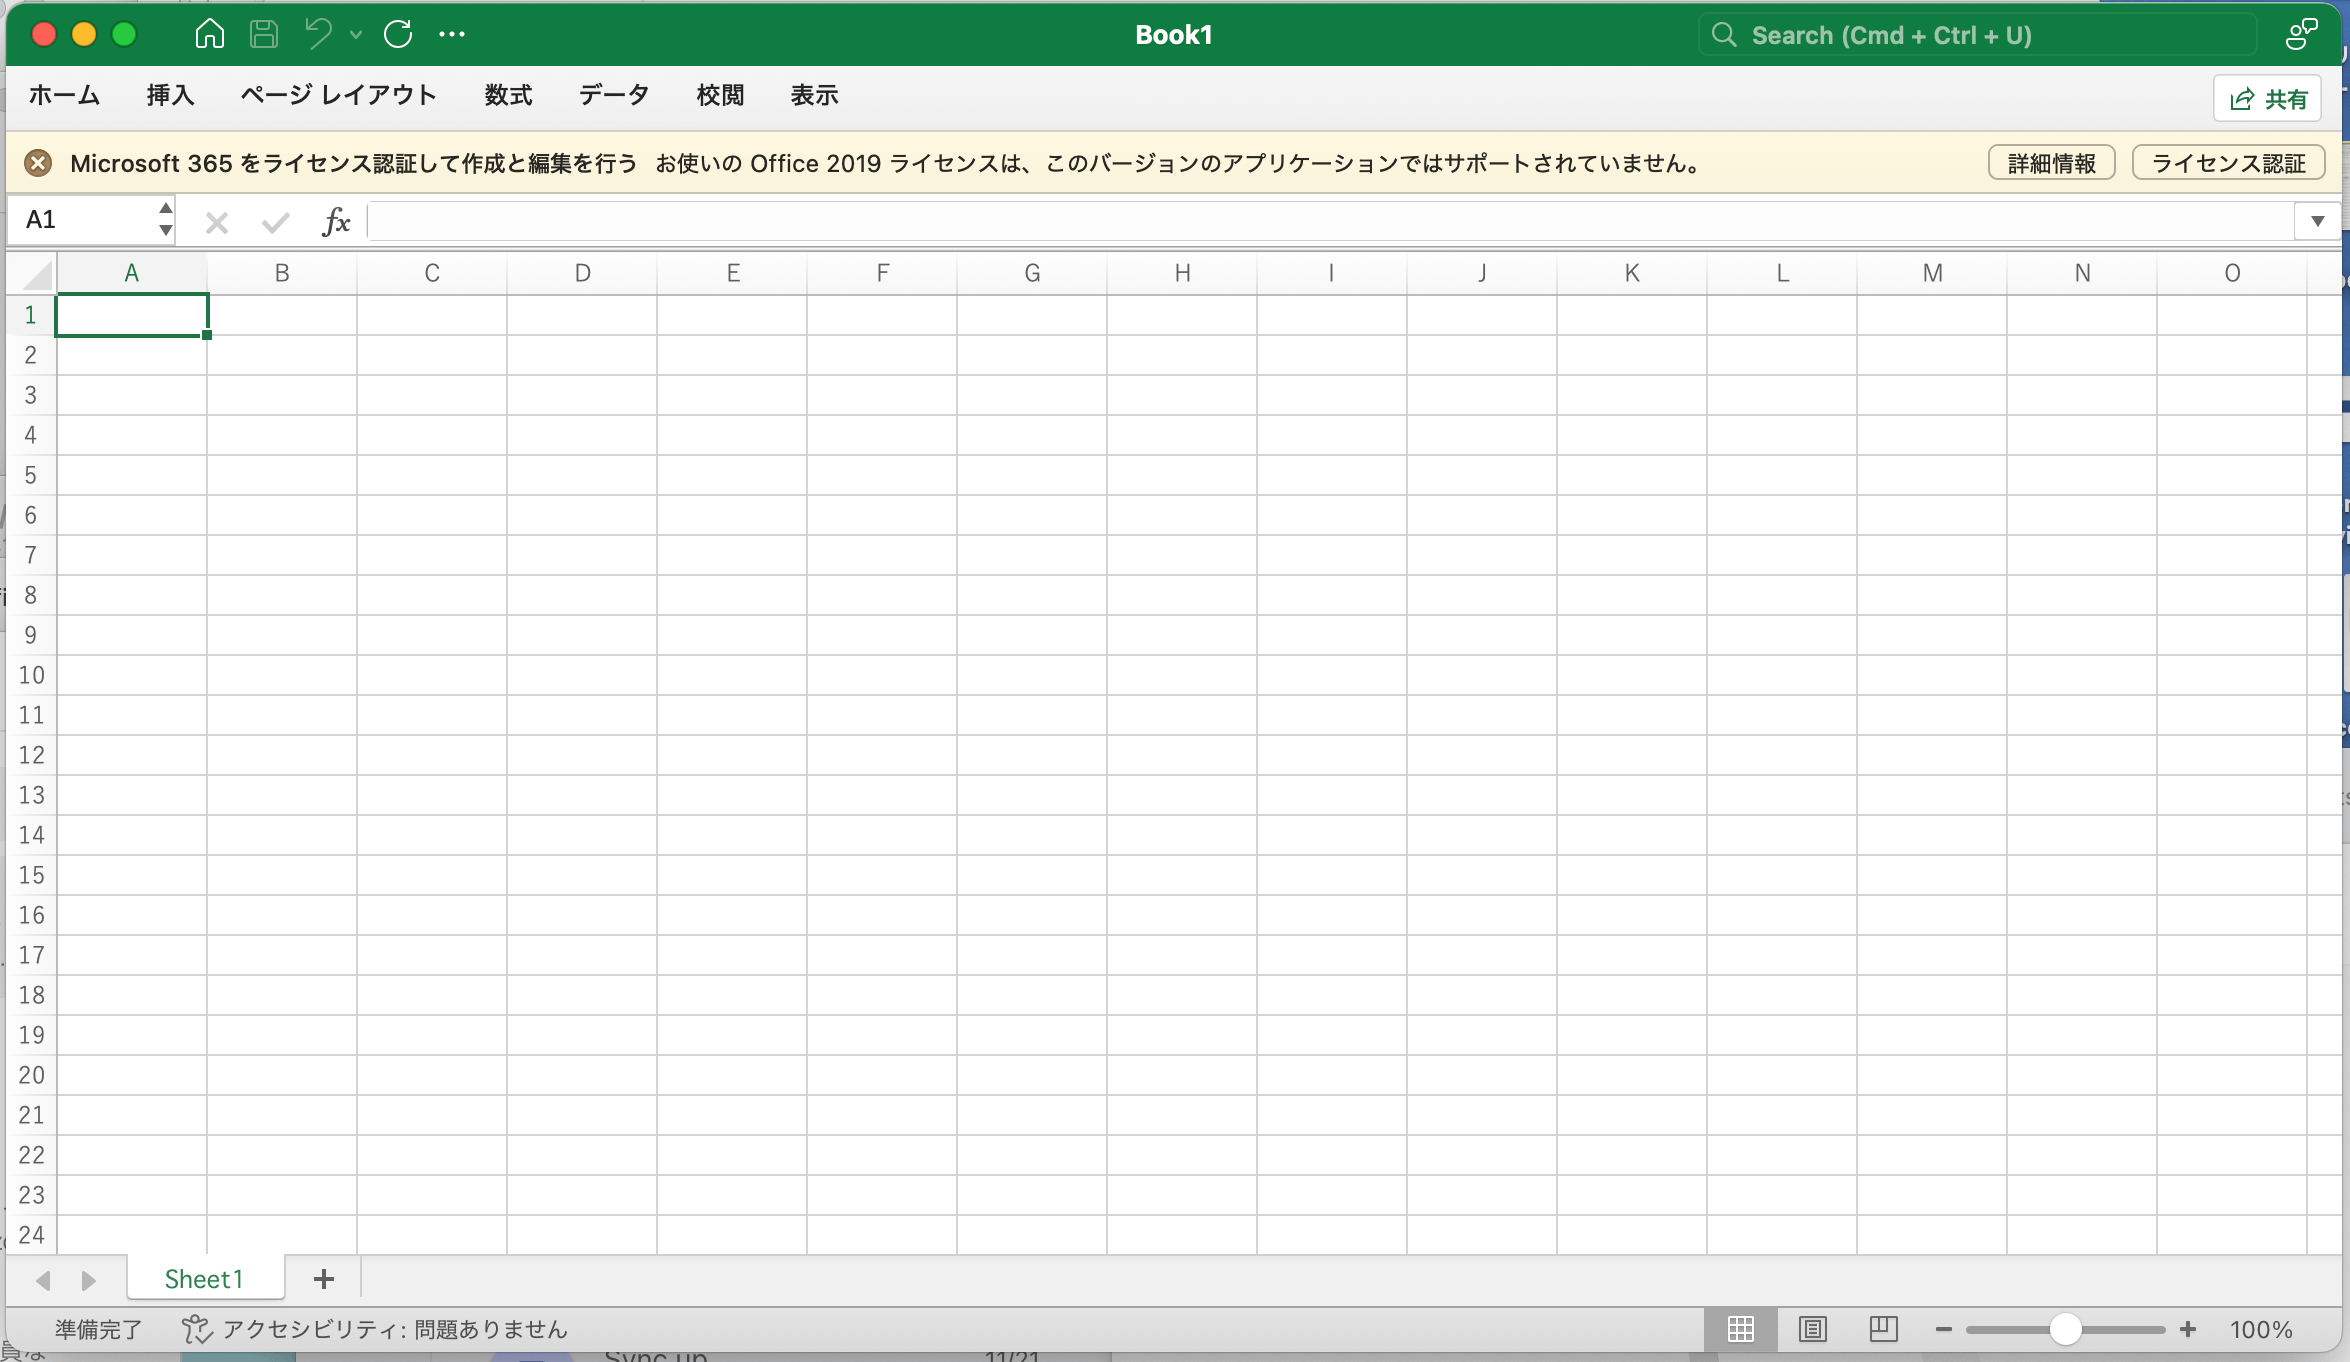Dismiss the license warning with X icon
2350x1362 pixels.
(x=38, y=163)
